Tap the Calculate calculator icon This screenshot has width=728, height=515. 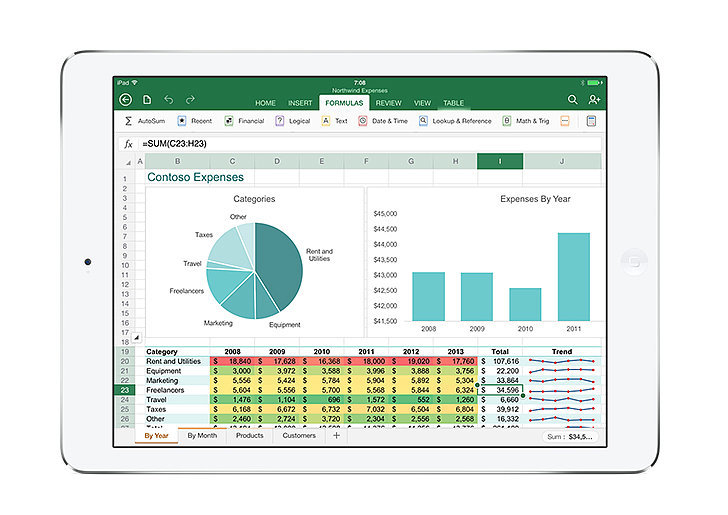click(x=591, y=121)
